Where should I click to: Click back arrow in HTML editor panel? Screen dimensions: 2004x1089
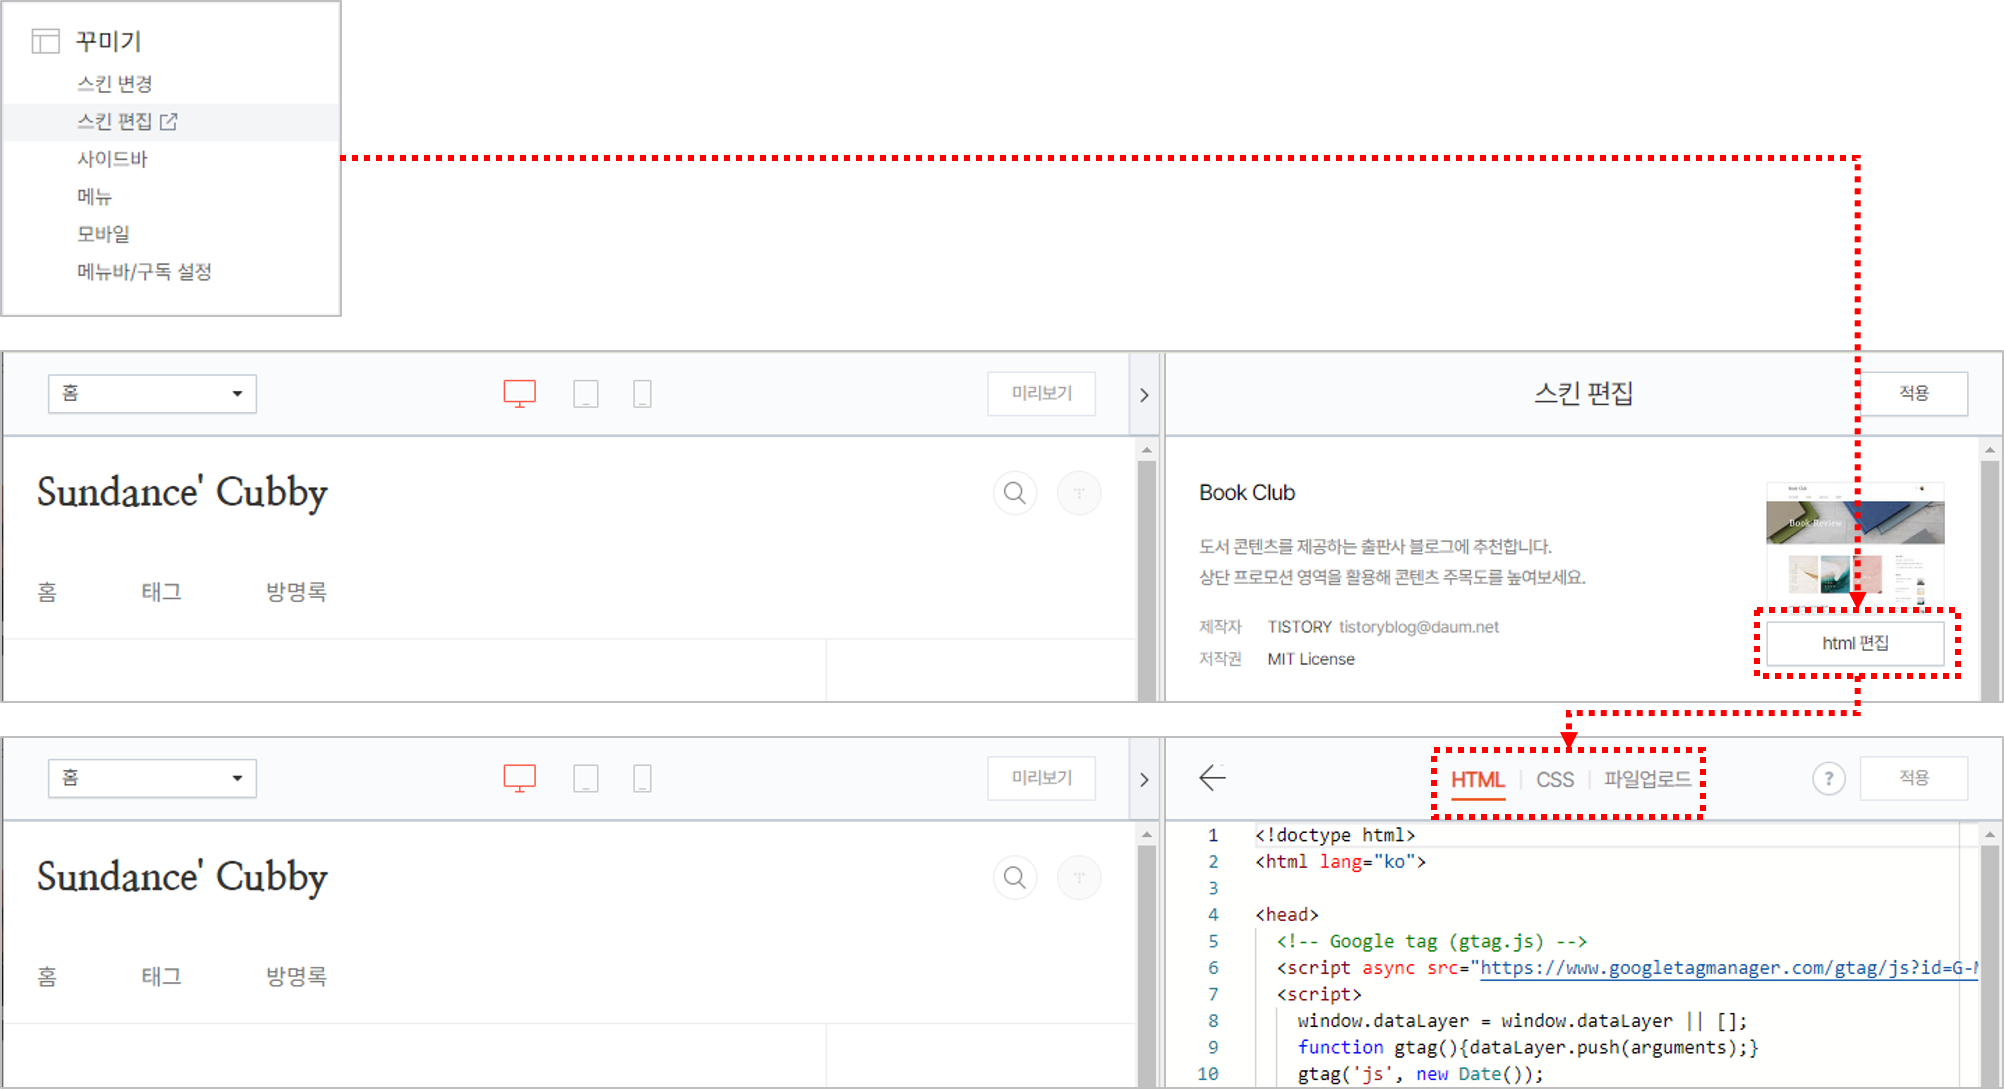point(1212,778)
